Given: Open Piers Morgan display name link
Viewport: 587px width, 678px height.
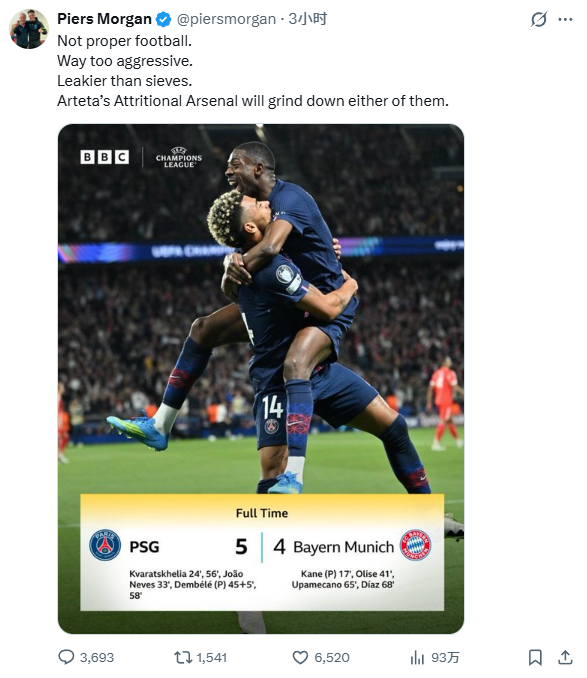Looking at the screenshot, I should pos(104,19).
